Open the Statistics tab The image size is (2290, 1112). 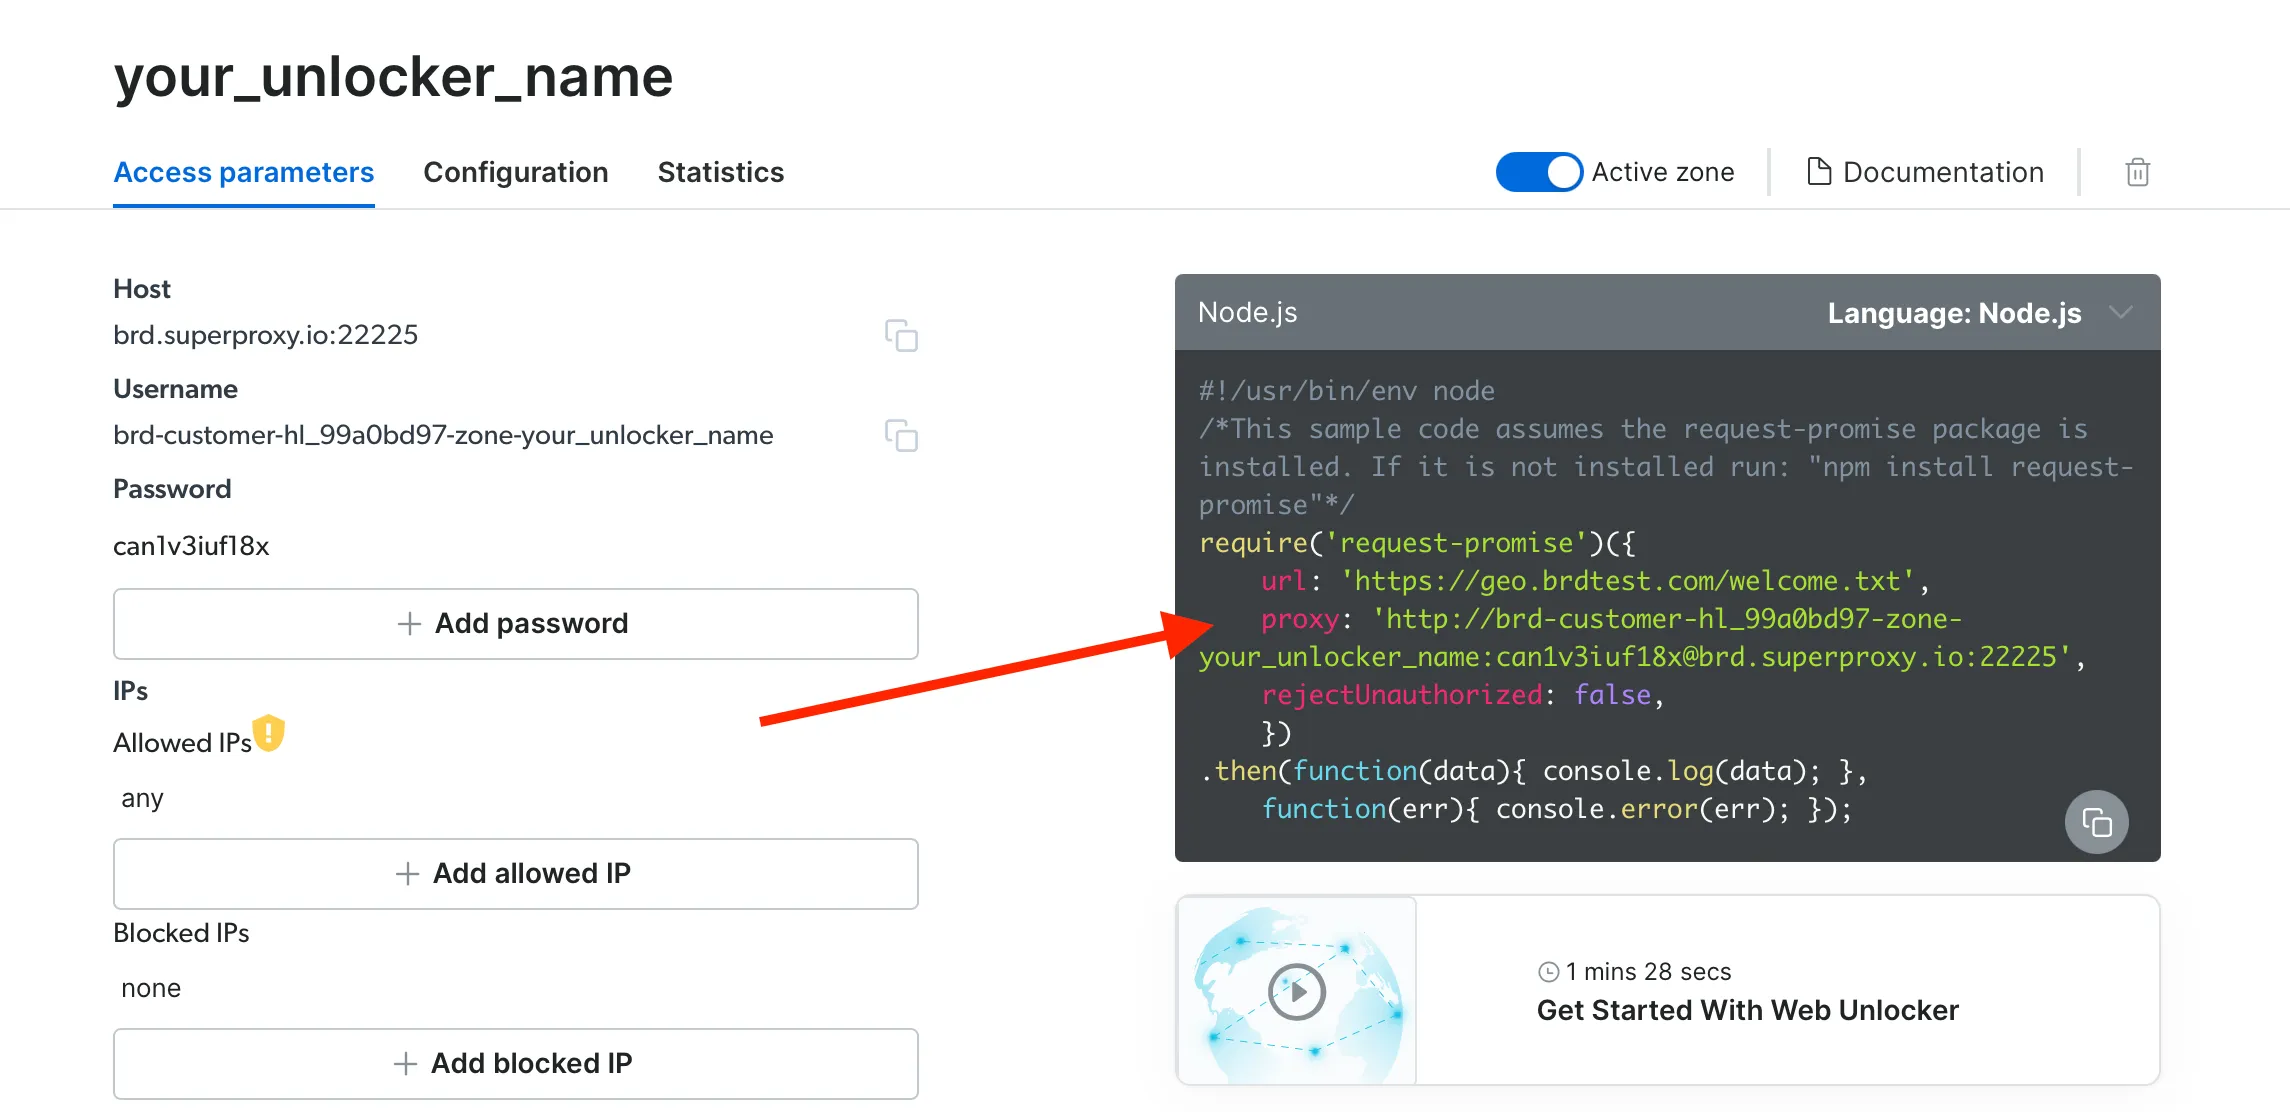(x=720, y=172)
